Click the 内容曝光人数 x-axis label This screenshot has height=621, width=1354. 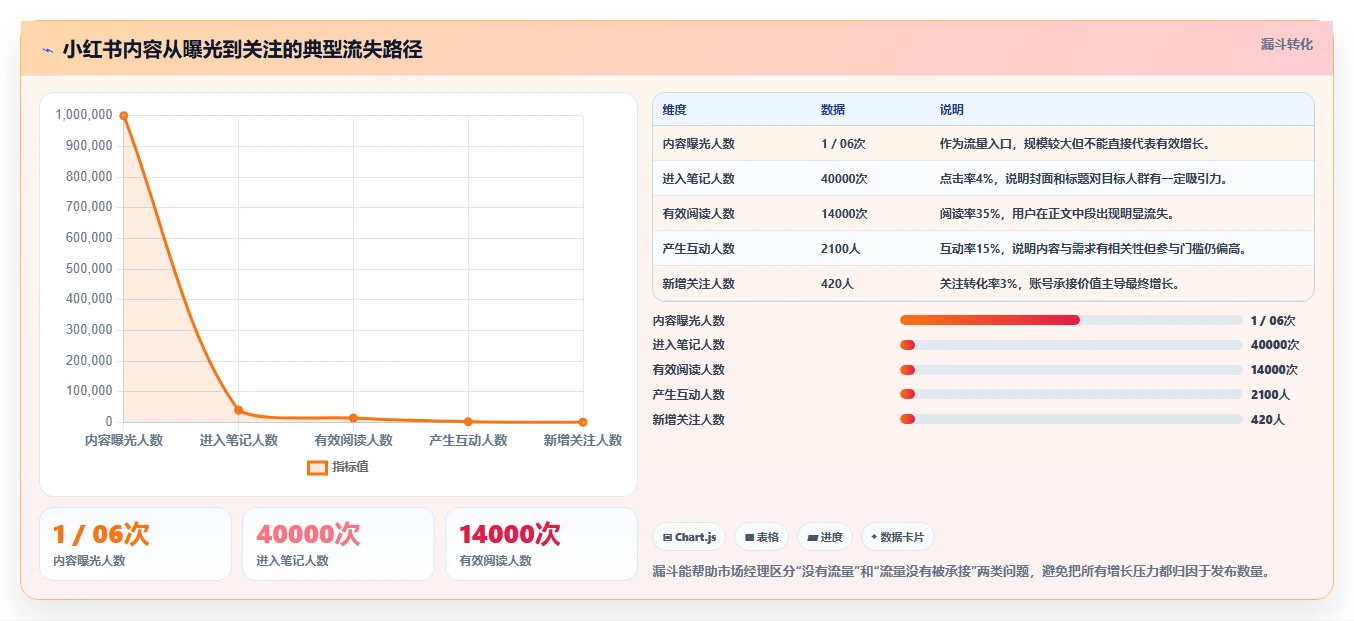click(x=124, y=440)
